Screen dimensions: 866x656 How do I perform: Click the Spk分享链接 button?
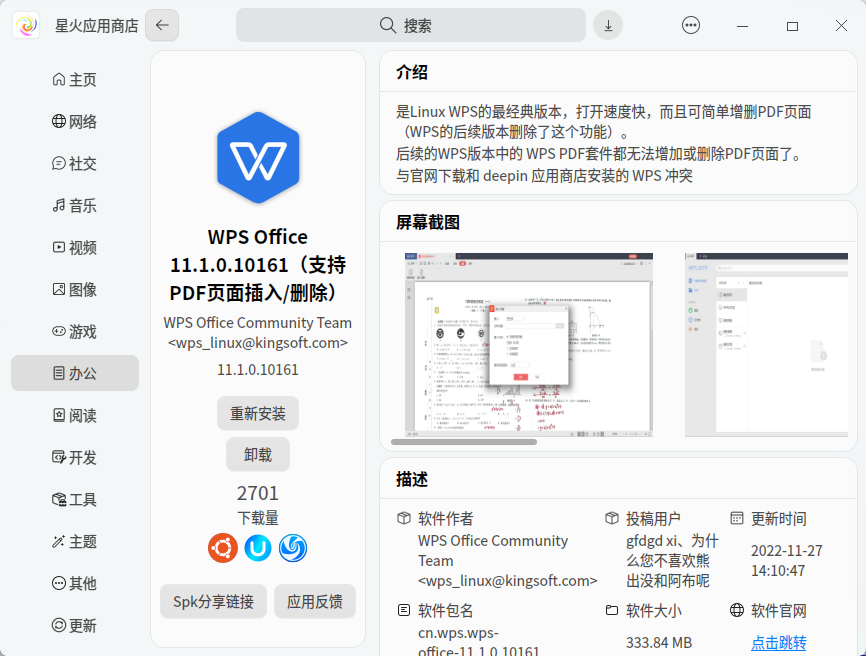pos(213,602)
